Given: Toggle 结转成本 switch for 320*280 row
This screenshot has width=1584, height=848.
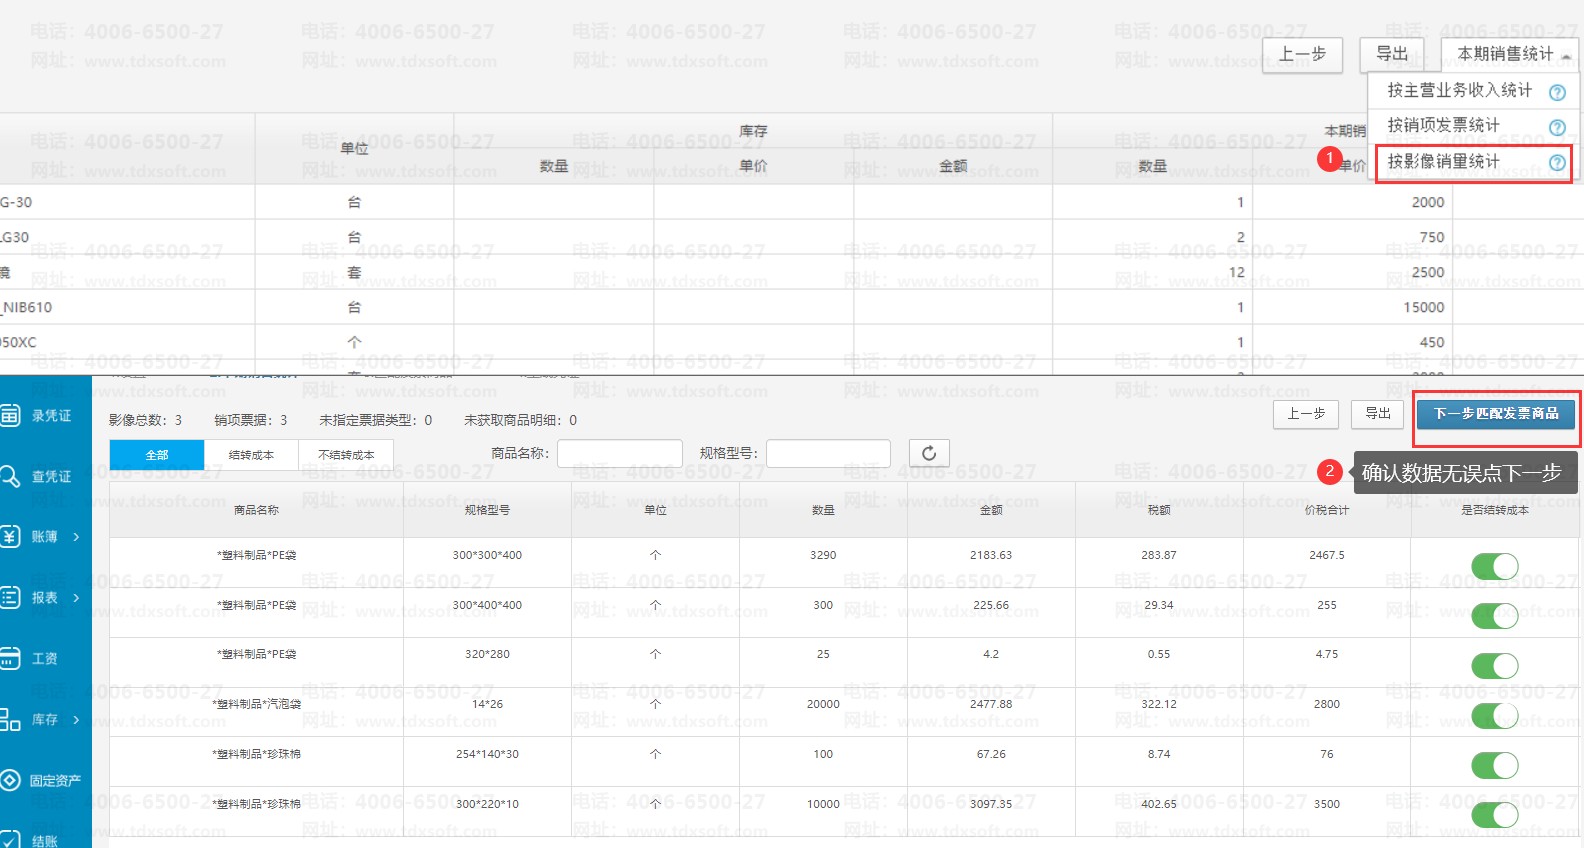Looking at the screenshot, I should [1495, 666].
